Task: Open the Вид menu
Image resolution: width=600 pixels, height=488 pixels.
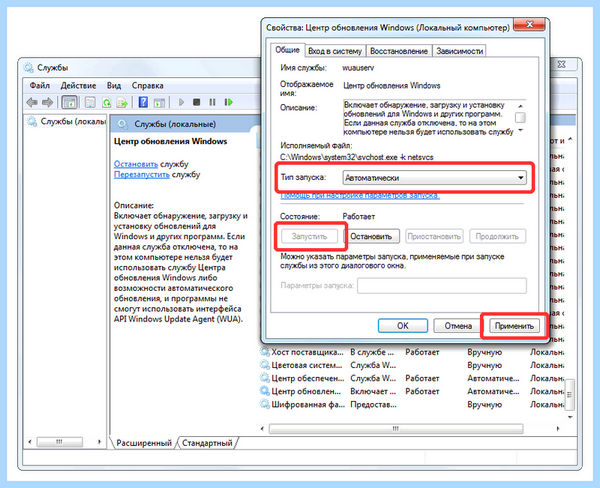Action: 114,86
